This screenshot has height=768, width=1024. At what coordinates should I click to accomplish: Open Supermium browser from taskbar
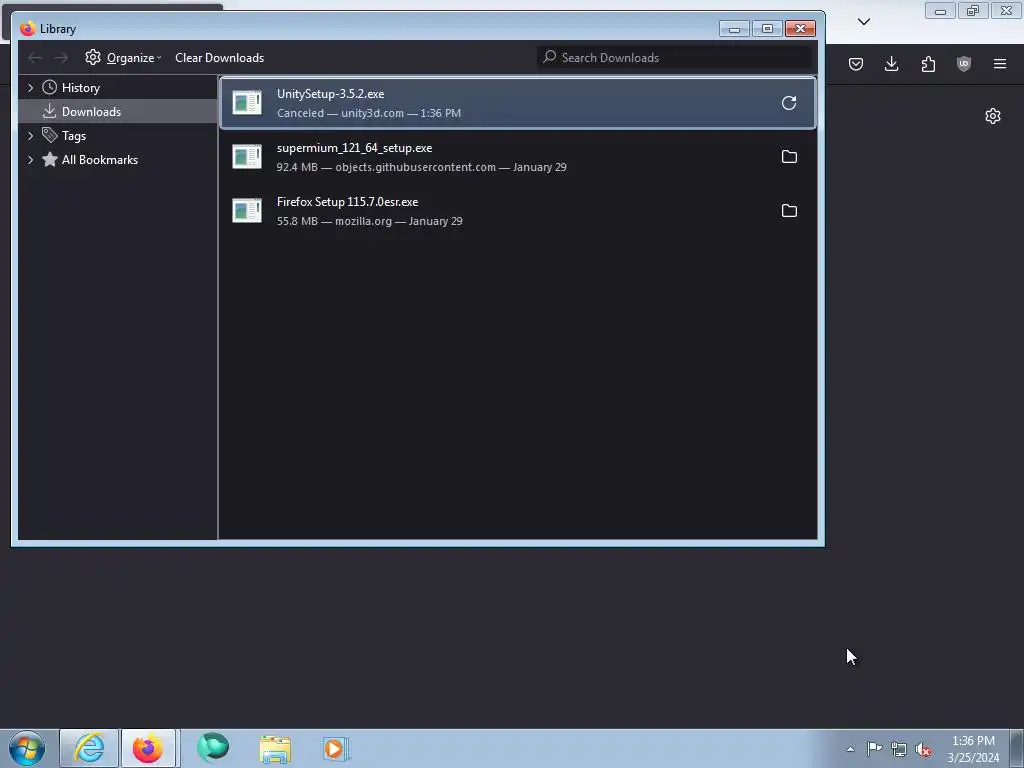coord(213,748)
